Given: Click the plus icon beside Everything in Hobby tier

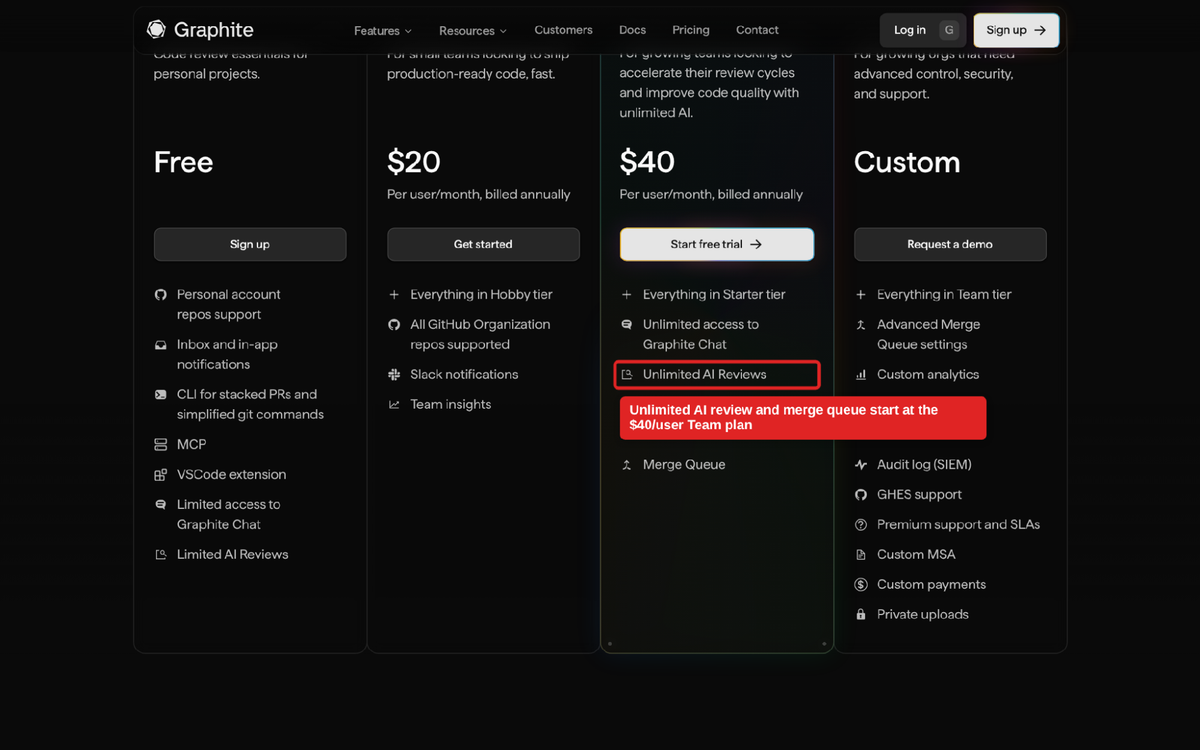Looking at the screenshot, I should [394, 294].
